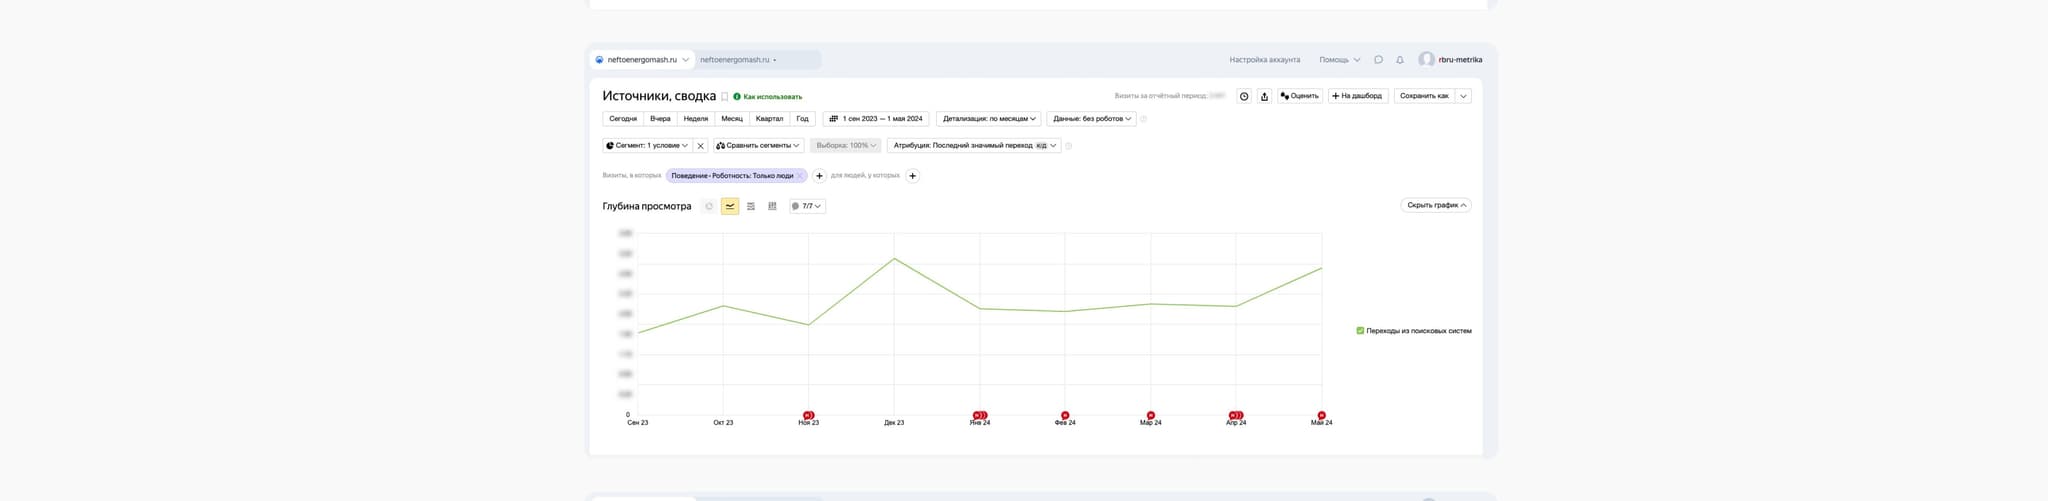Bookmark the Источники, сводка report
The image size is (2048, 501).
click(x=725, y=97)
